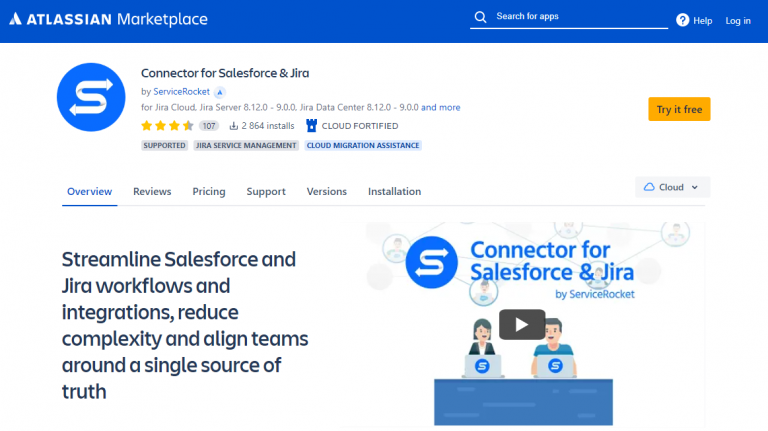The height and width of the screenshot is (431, 768).
Task: Click the installs download icon
Action: click(x=234, y=126)
